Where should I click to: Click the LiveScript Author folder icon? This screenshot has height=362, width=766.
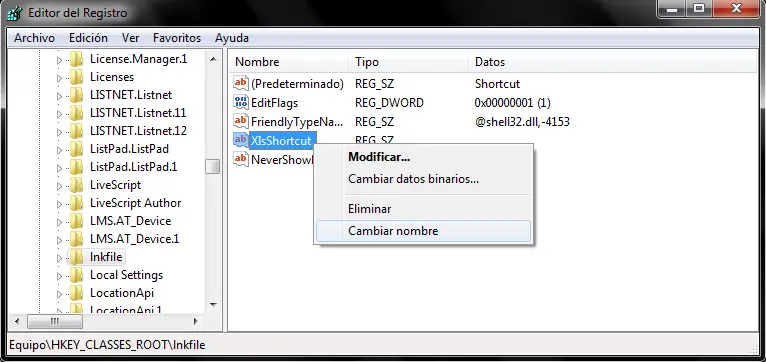76,204
